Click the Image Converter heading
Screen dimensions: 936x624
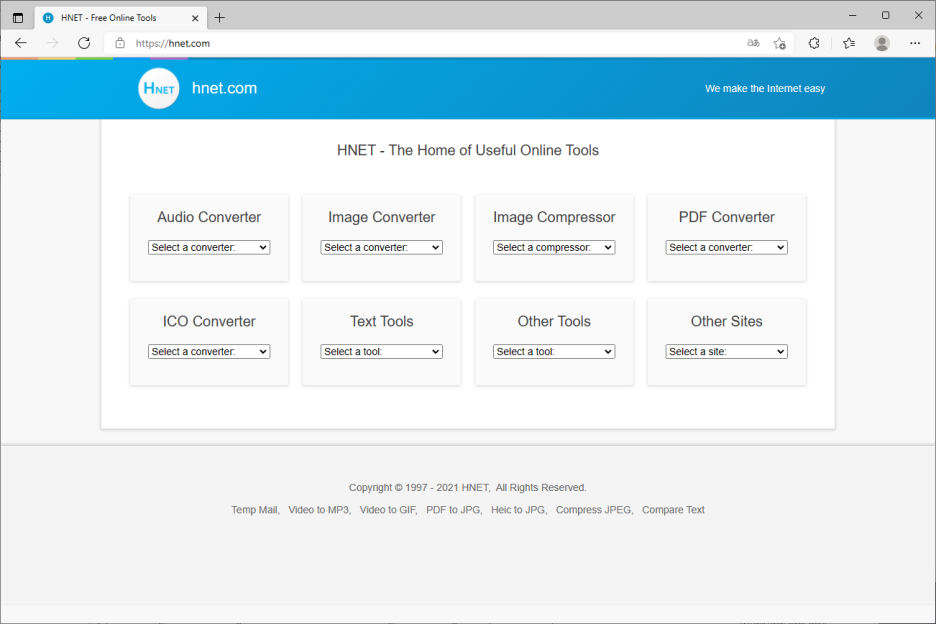381,217
